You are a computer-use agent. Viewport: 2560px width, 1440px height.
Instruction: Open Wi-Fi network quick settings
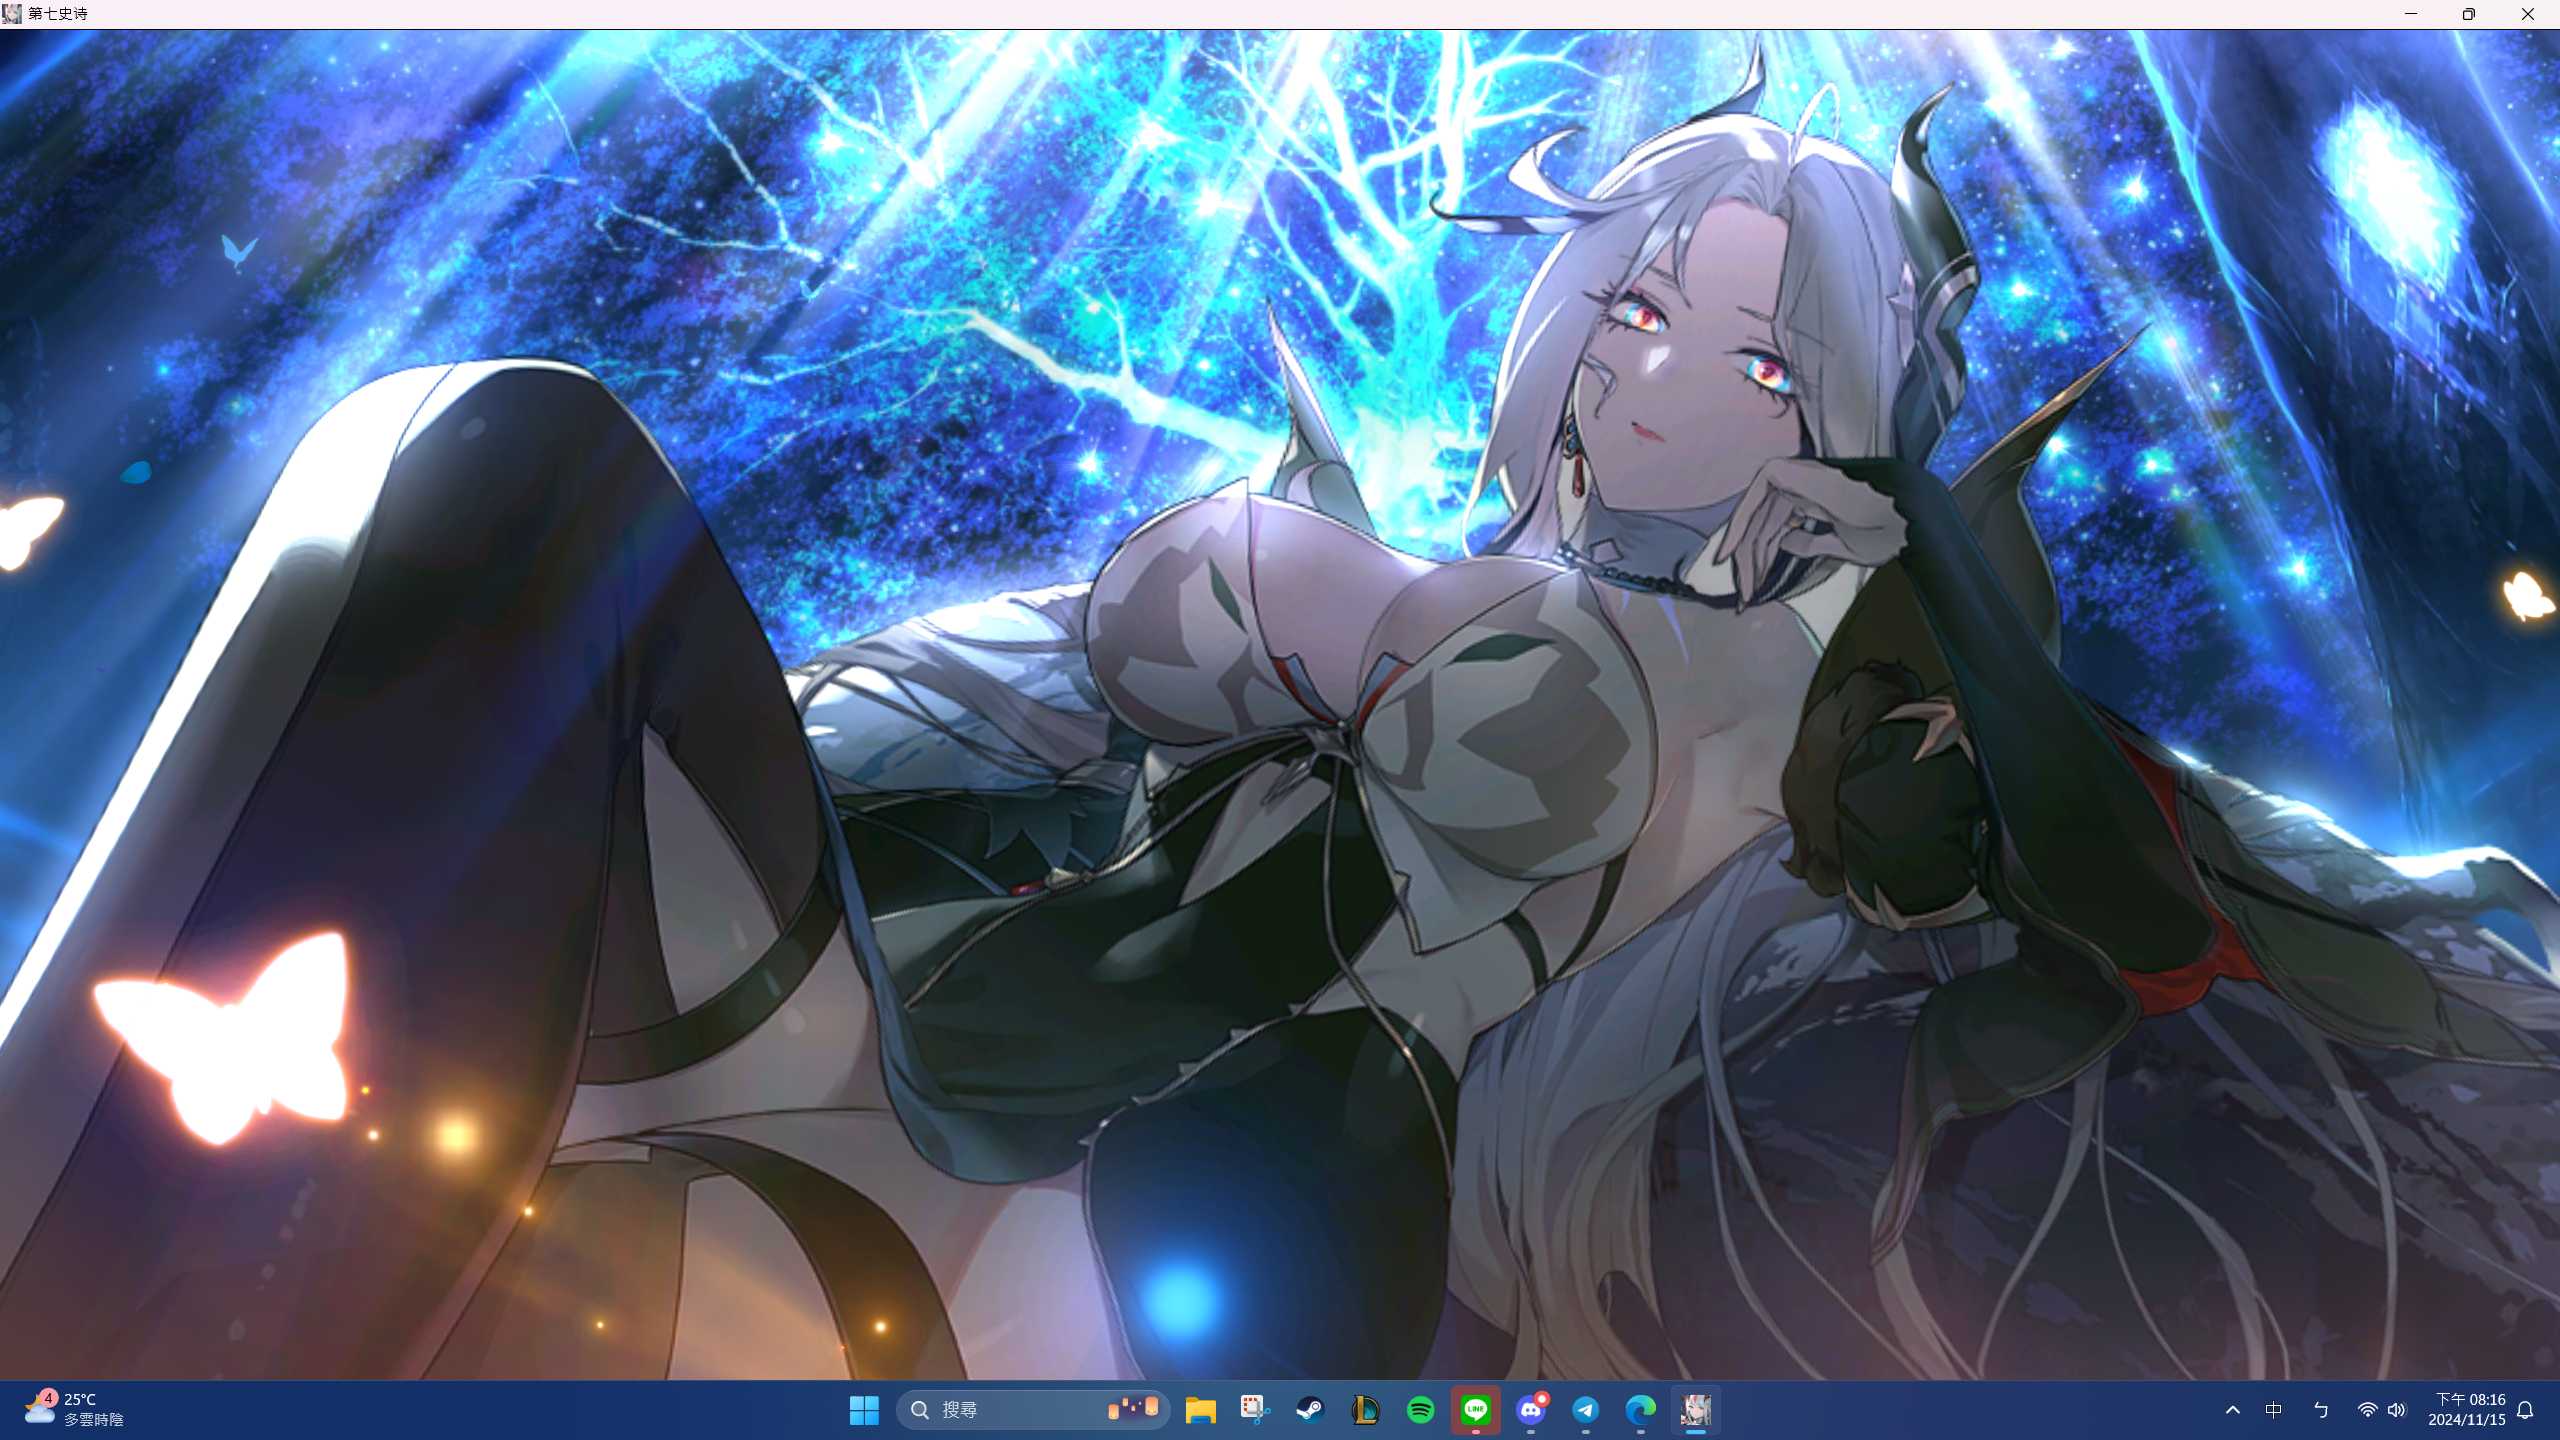(2367, 1410)
